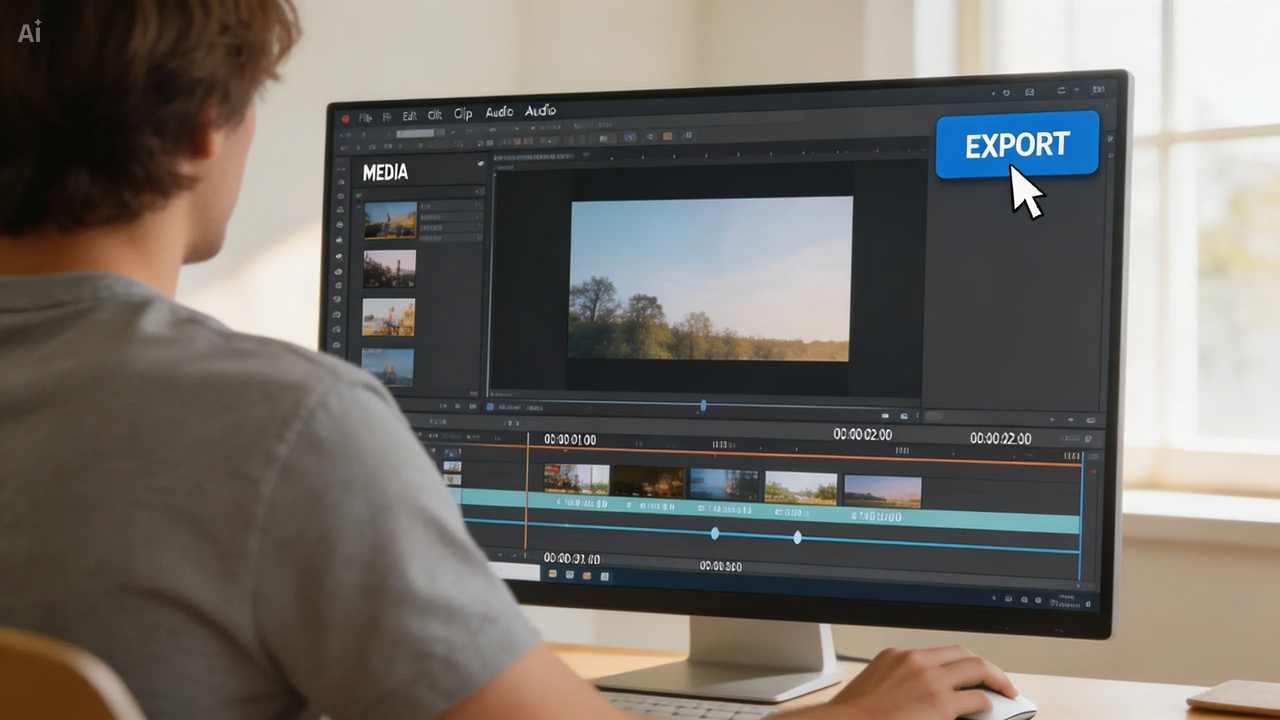The height and width of the screenshot is (720, 1280).
Task: Click the blue EXPORT button
Action: click(1016, 146)
